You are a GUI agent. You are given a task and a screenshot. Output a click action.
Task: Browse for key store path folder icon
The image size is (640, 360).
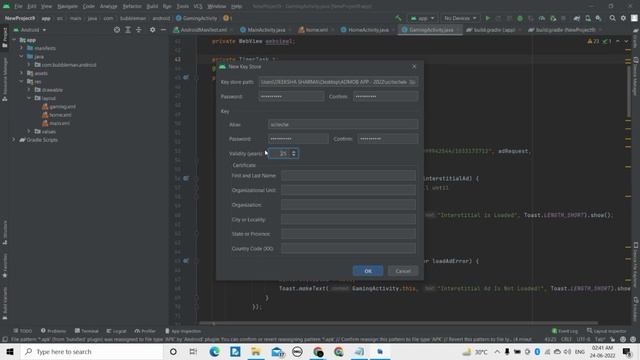[412, 82]
